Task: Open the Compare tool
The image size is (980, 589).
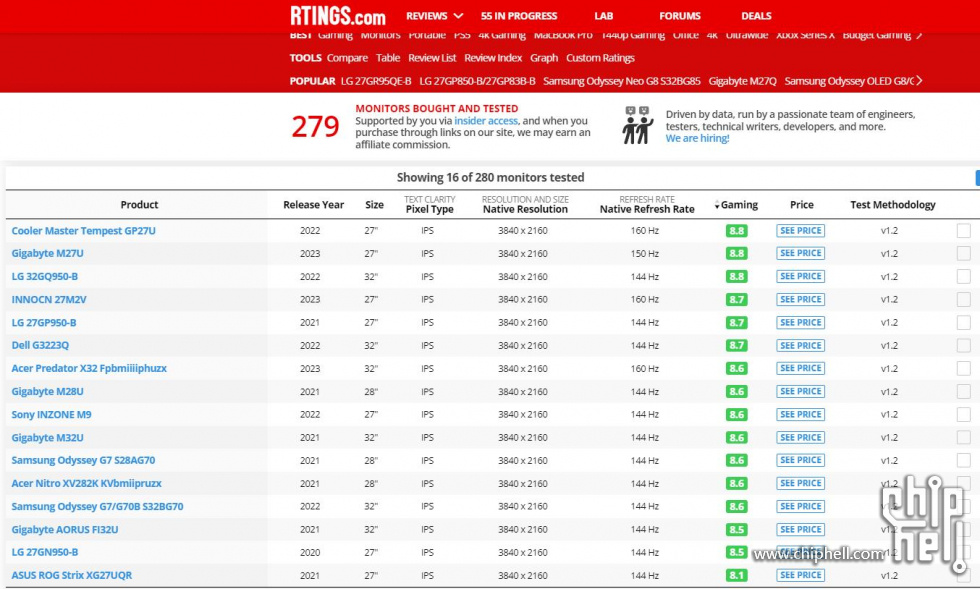Action: 347,58
